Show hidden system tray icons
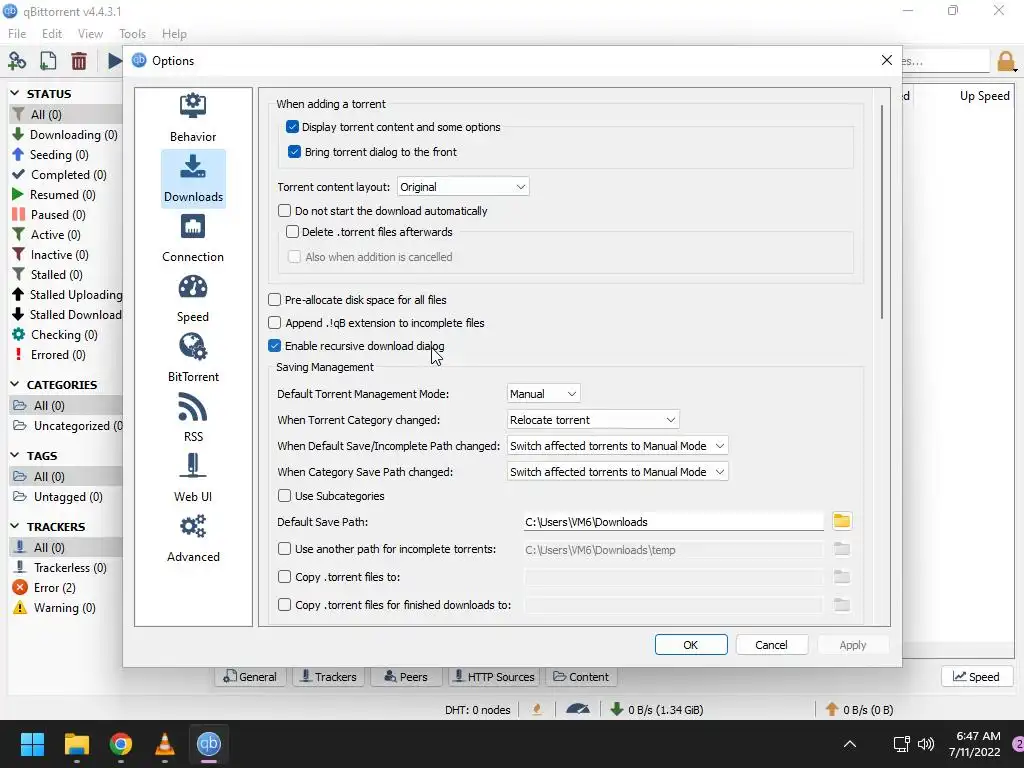 (x=850, y=744)
